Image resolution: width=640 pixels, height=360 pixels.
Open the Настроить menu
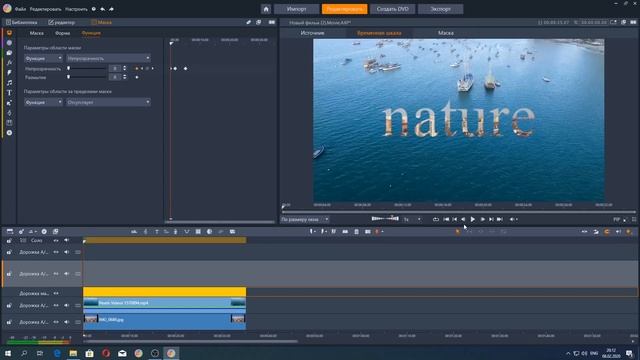(x=76, y=9)
